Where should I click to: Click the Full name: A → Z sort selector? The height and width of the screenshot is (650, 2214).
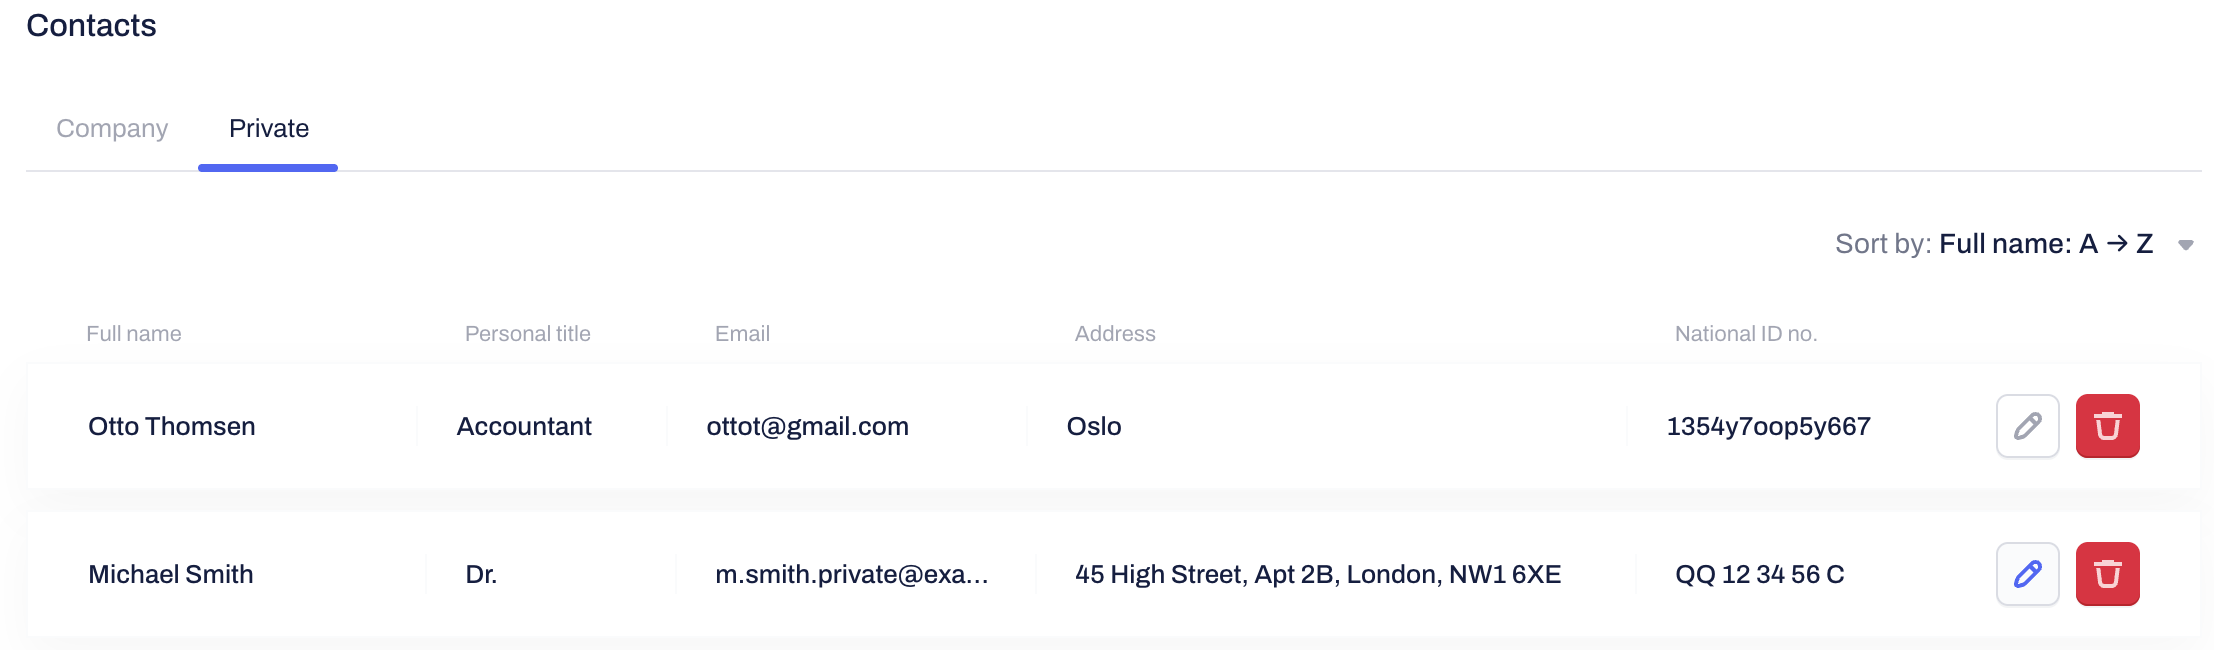click(2045, 244)
